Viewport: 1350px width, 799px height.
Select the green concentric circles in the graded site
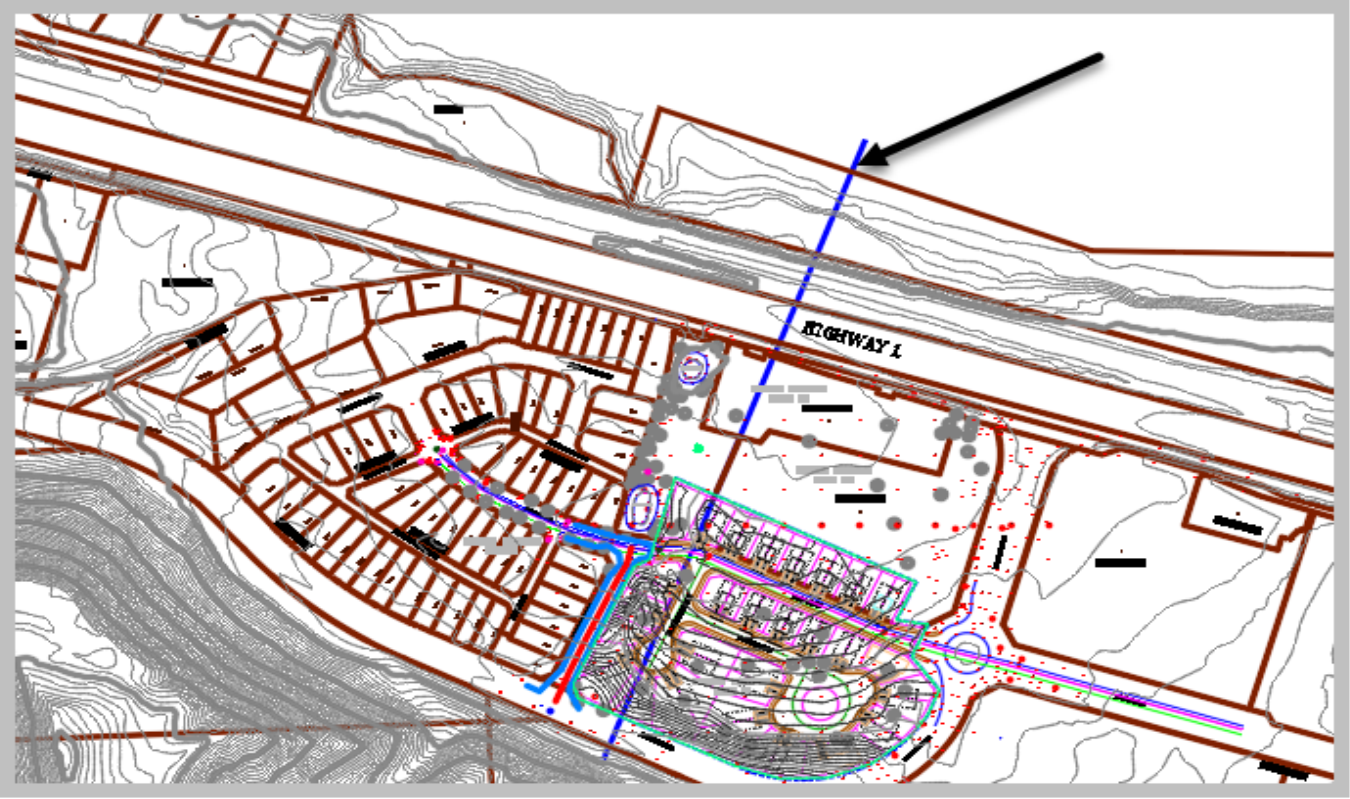[x=819, y=699]
